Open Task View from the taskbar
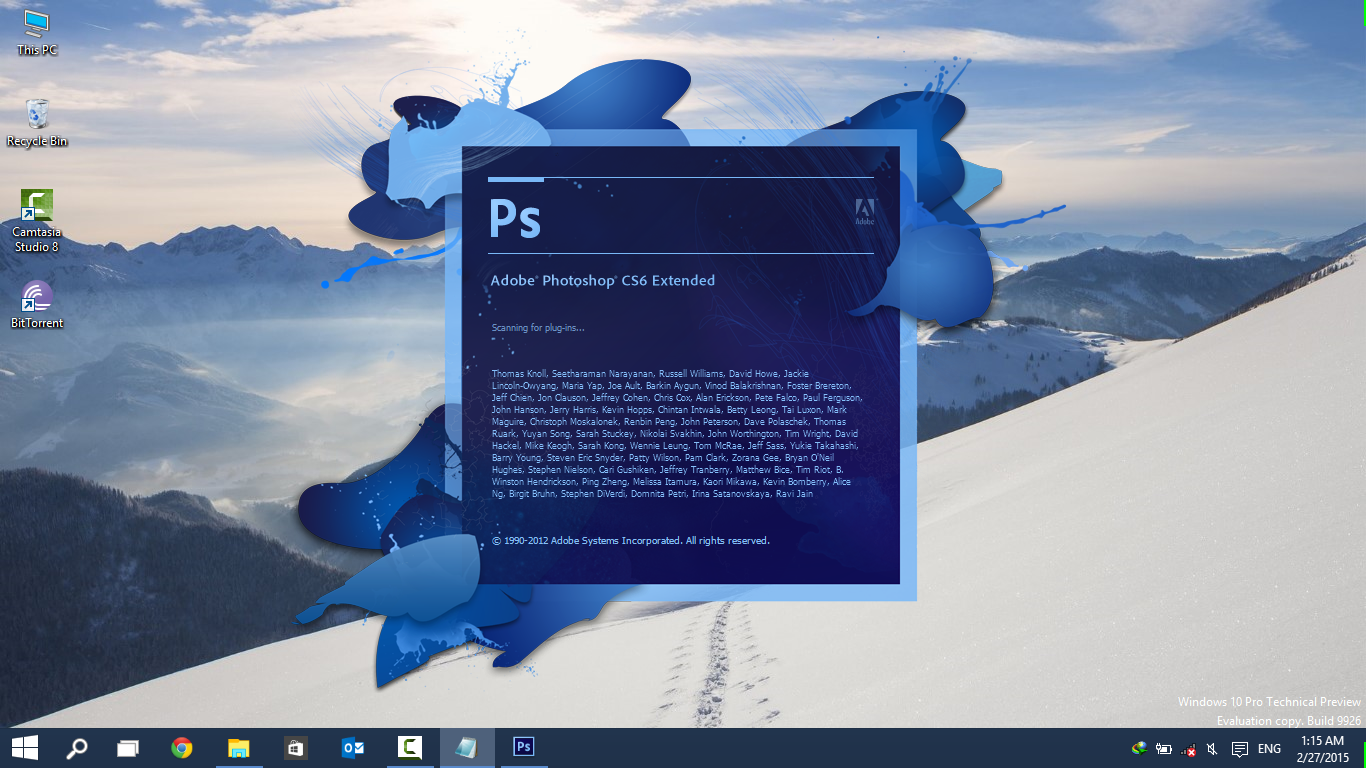Image resolution: width=1366 pixels, height=768 pixels. coord(128,747)
